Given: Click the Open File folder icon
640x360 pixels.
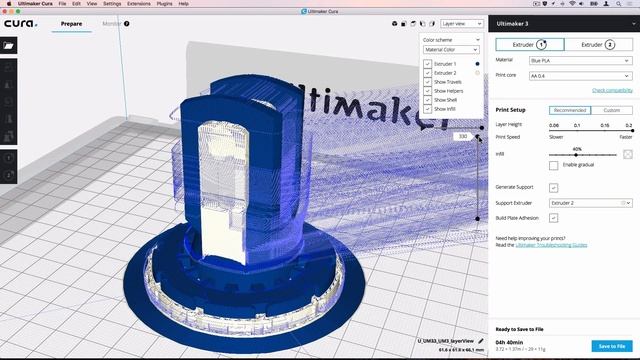Looking at the screenshot, I should click(9, 46).
